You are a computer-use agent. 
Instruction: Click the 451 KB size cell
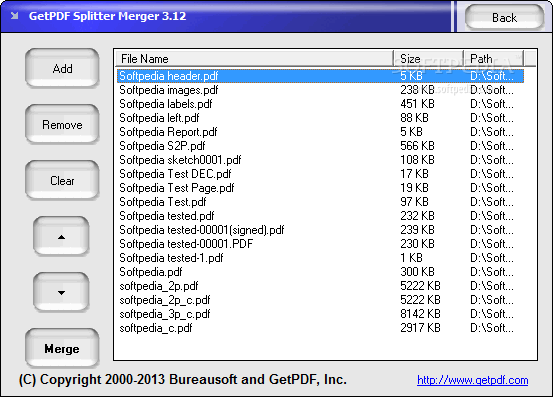[x=417, y=104]
